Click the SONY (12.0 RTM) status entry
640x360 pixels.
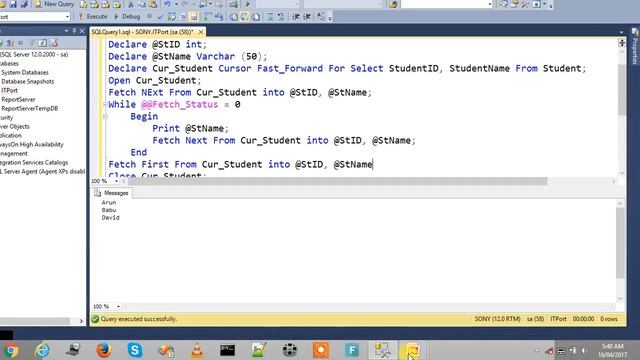[497, 319]
